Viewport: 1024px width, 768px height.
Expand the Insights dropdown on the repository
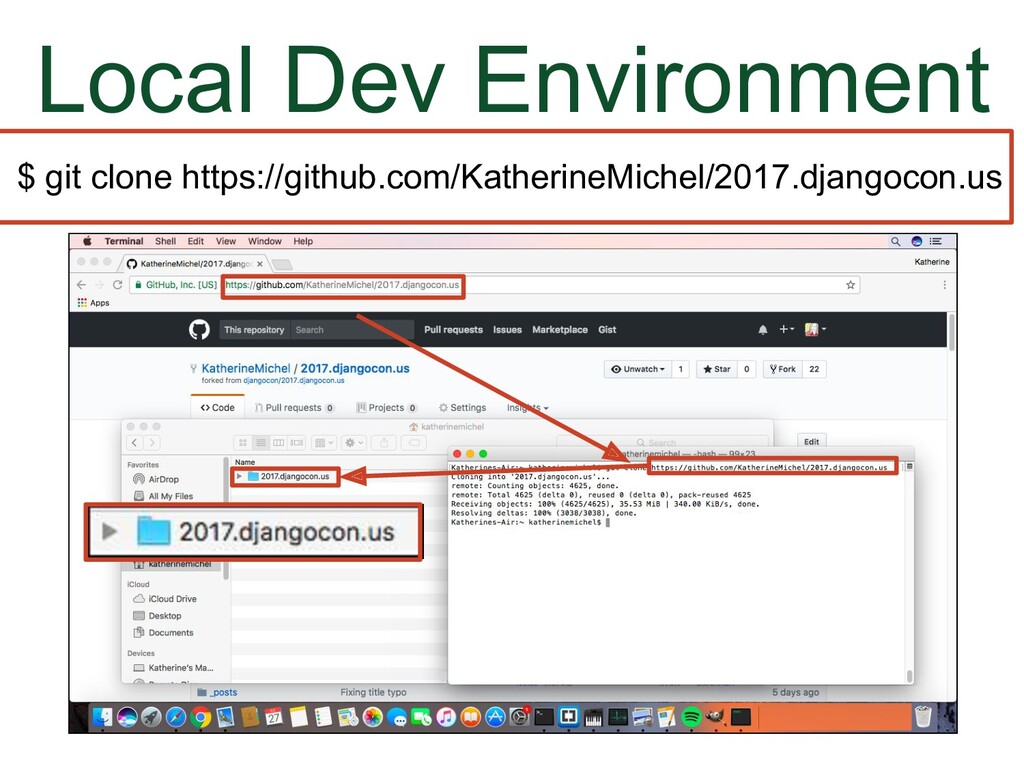click(527, 408)
